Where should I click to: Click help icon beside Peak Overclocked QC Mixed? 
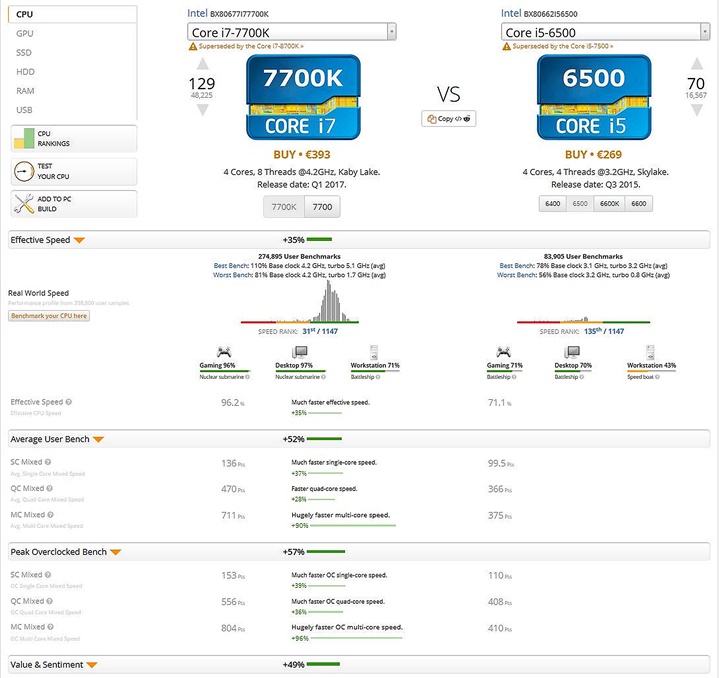click(50, 601)
